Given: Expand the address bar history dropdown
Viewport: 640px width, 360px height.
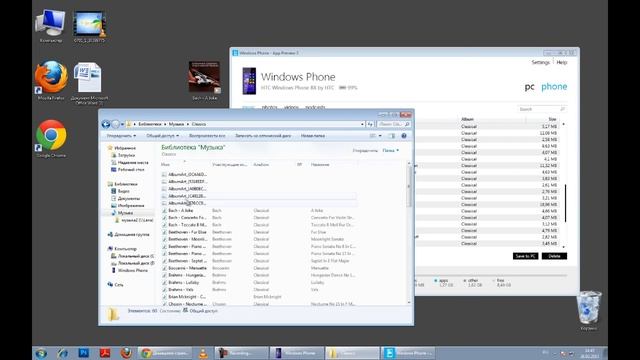Looking at the screenshot, I should [x=362, y=124].
